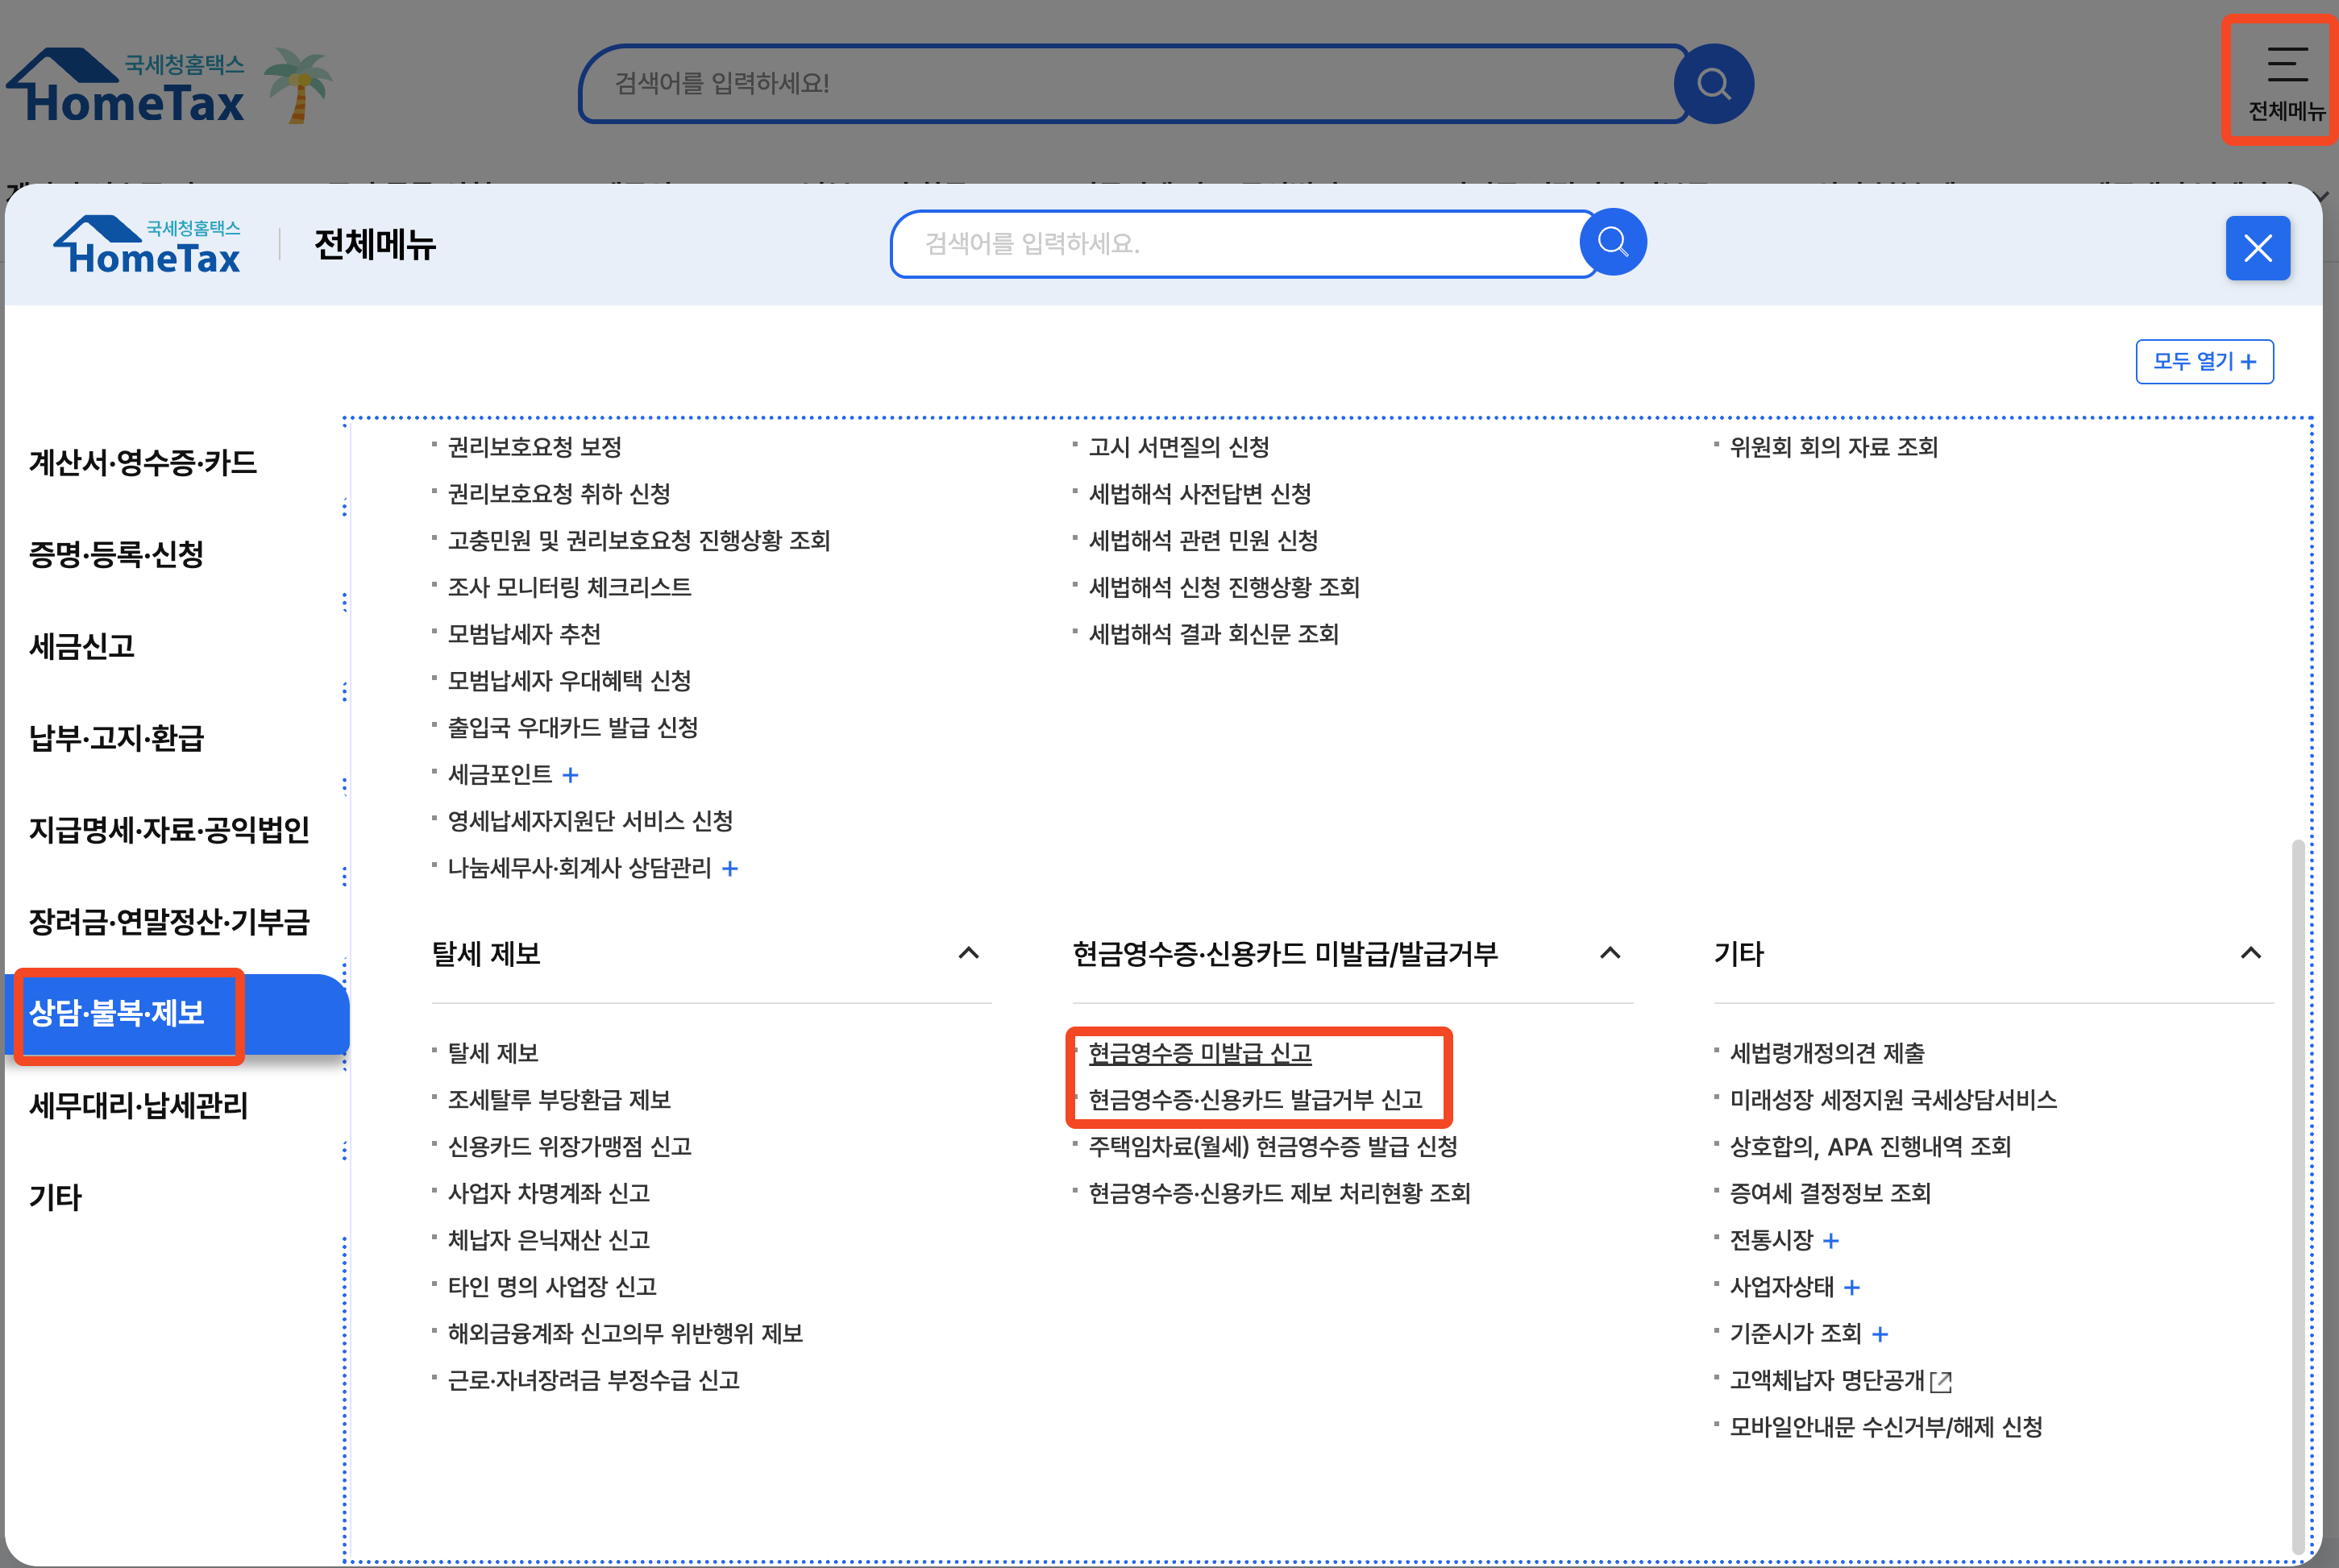Collapse the 탈세 제보 section chevron
This screenshot has height=1568, width=2339.
click(x=968, y=953)
